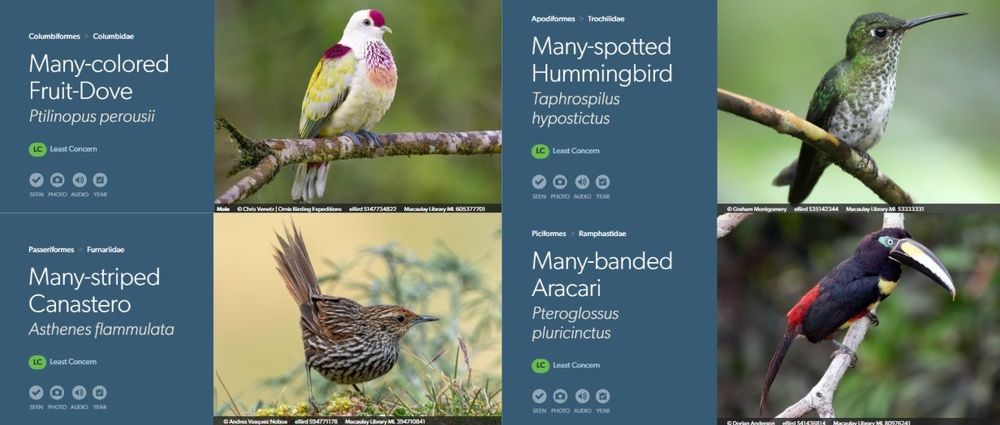1000x425 pixels.
Task: Open Many-banded Aracari species title
Action: (602, 274)
